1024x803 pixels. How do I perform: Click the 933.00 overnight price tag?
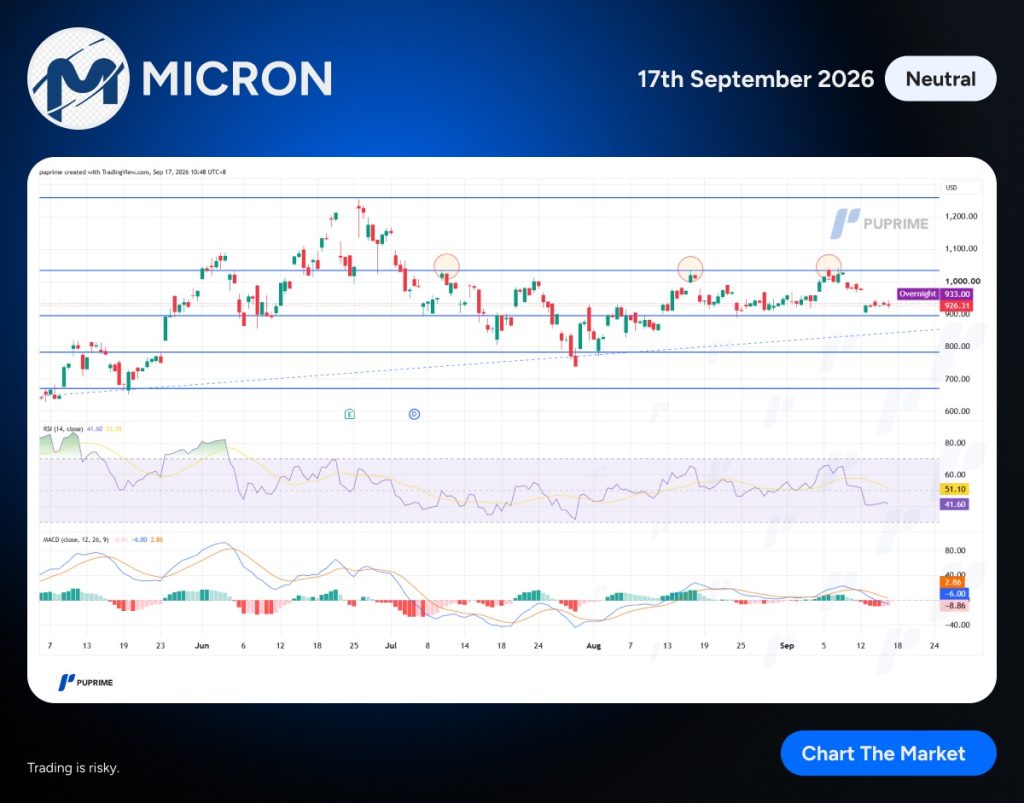[x=957, y=294]
